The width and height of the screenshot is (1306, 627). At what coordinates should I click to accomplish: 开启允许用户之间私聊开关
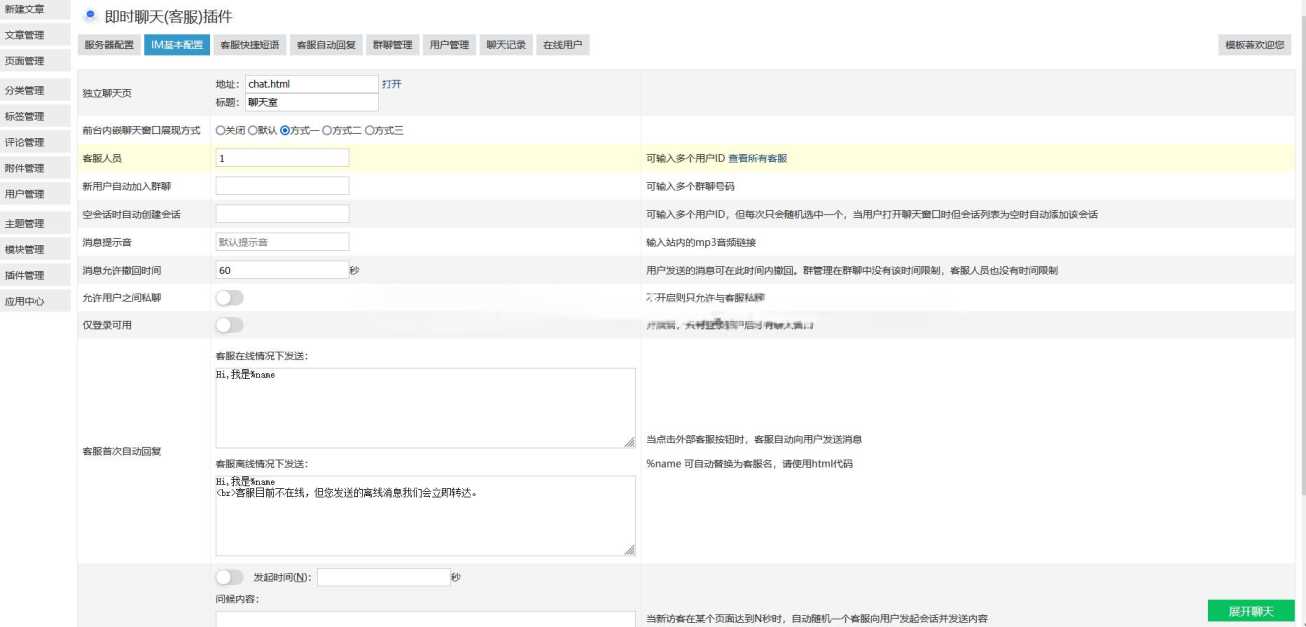click(231, 297)
